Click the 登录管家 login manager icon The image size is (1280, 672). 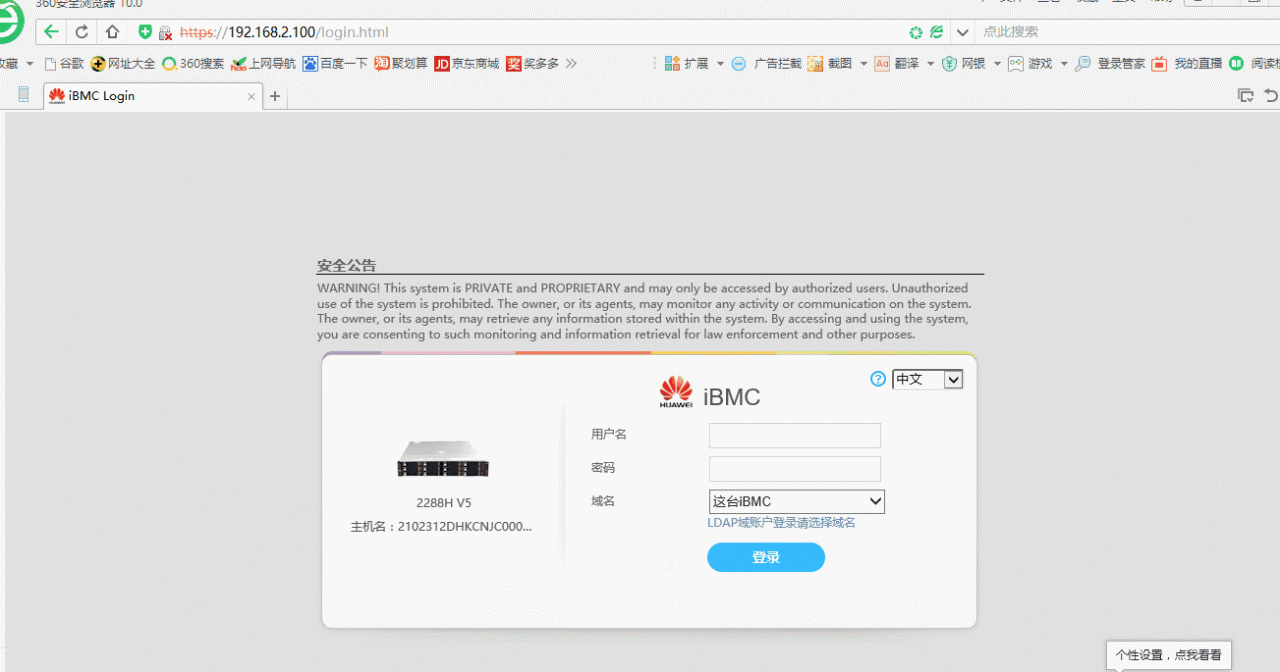(1083, 64)
